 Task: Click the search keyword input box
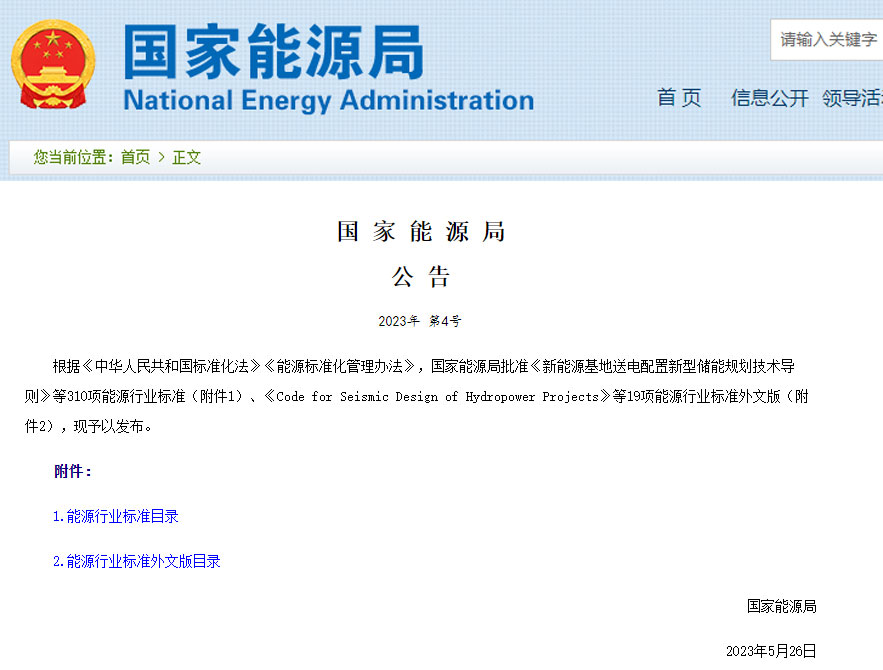point(828,40)
